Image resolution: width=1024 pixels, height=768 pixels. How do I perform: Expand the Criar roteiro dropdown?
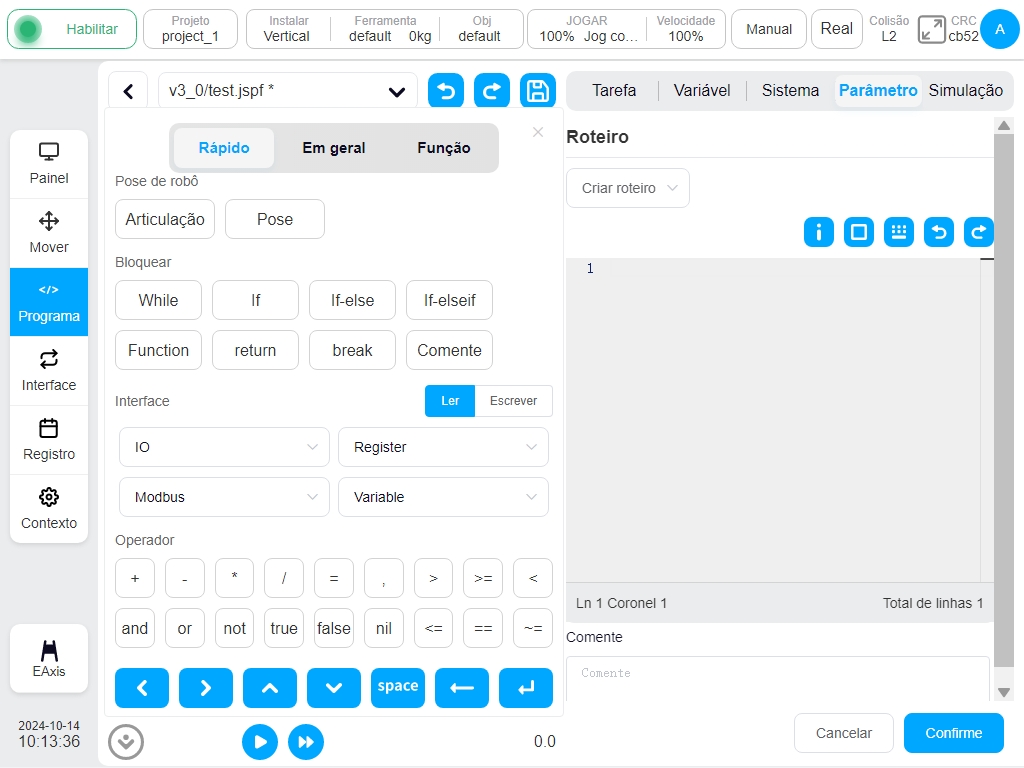628,188
